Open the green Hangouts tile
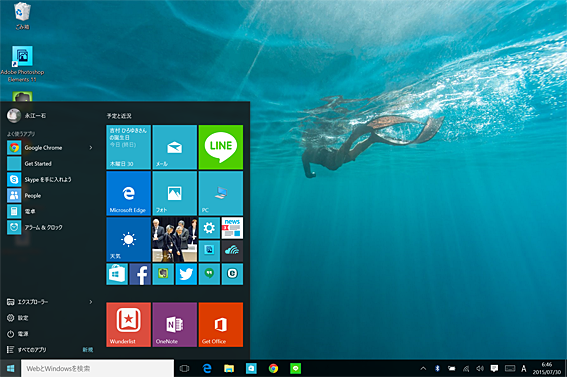Screen dimensions: 567x377 (209, 274)
